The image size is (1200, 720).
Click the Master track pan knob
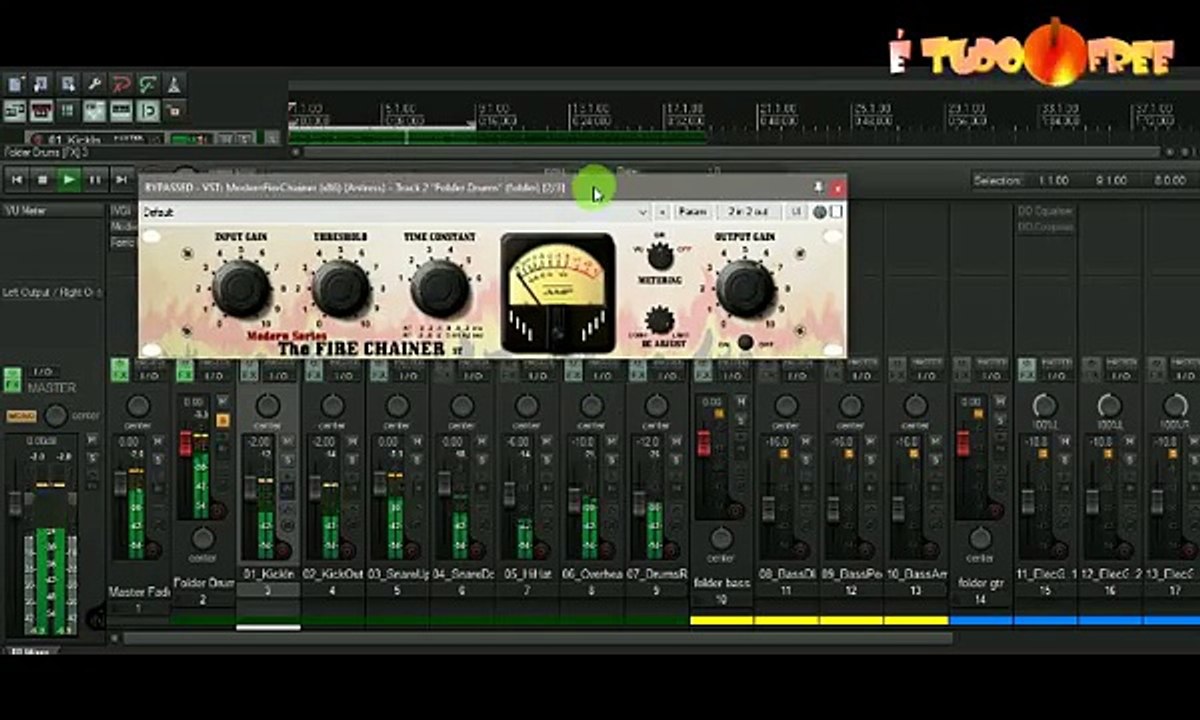coord(56,415)
